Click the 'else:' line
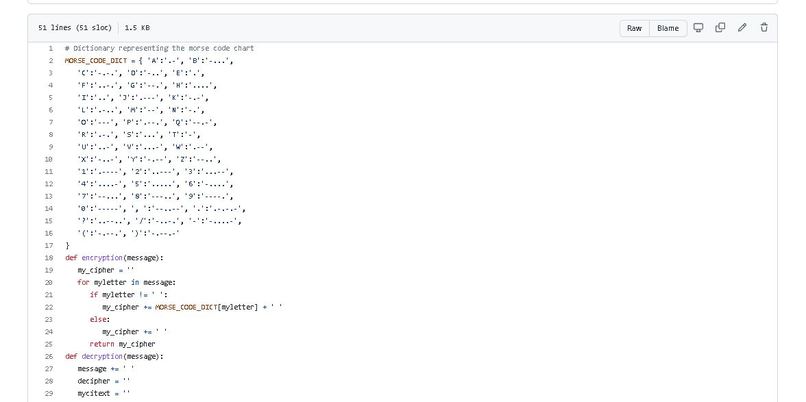Viewport: 806px width, 402px height. click(100, 320)
